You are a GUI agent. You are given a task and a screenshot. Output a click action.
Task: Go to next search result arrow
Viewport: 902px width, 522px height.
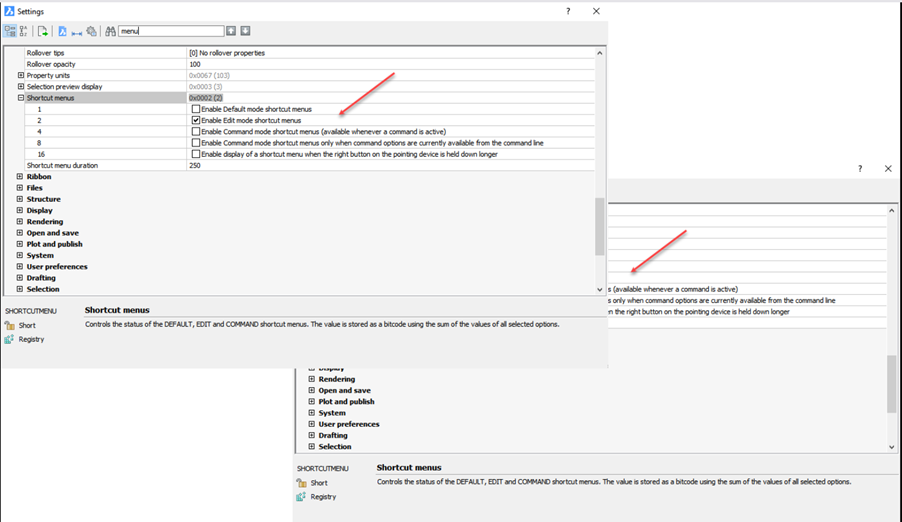click(x=245, y=31)
